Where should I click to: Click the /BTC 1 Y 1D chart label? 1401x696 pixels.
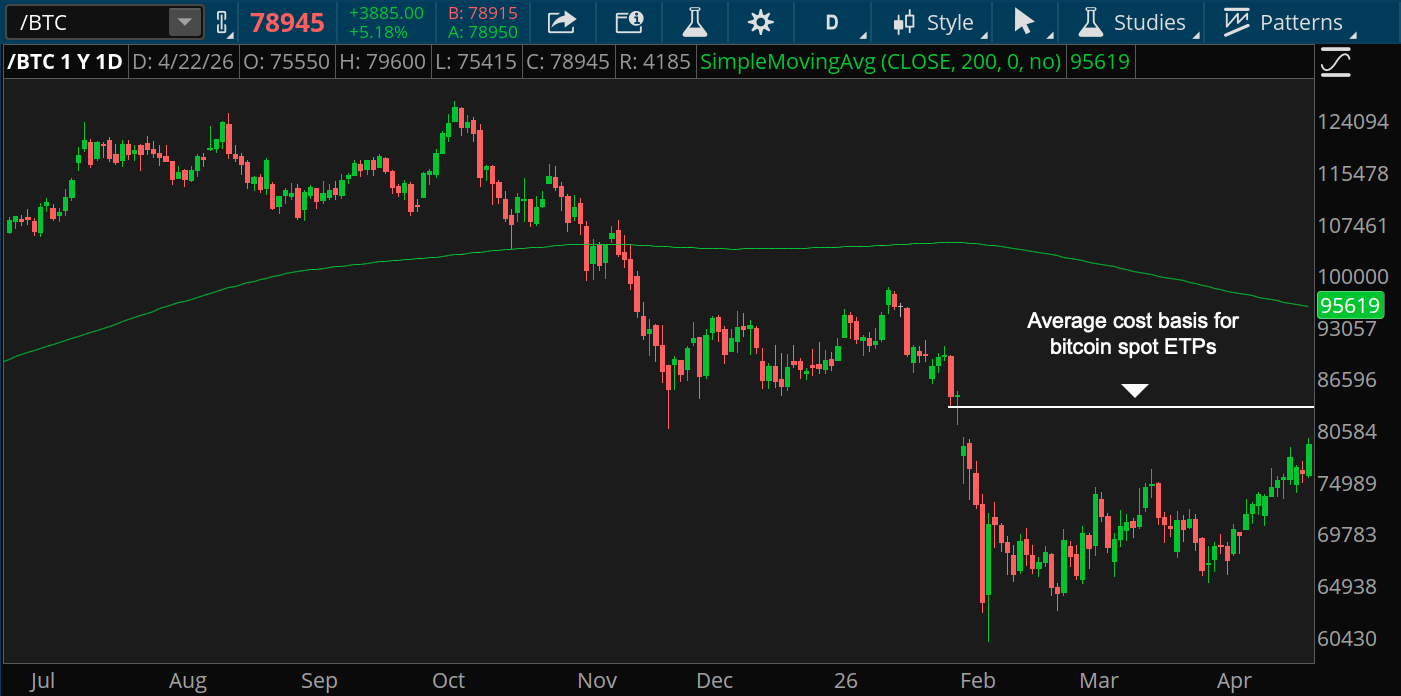click(x=65, y=62)
